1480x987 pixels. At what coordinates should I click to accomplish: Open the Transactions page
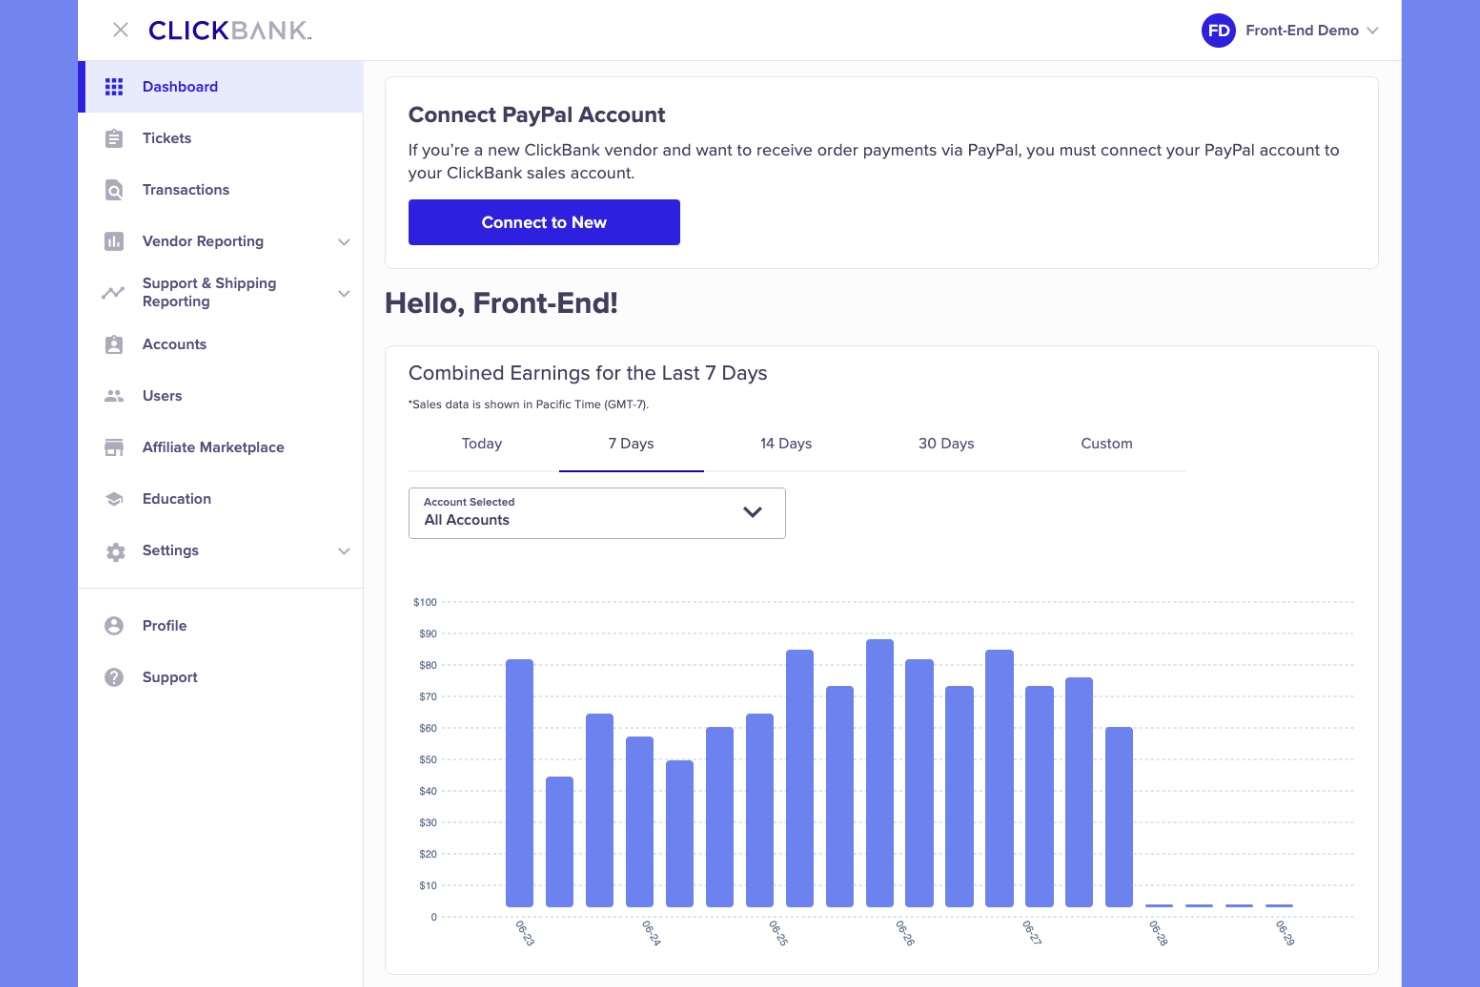(221, 190)
